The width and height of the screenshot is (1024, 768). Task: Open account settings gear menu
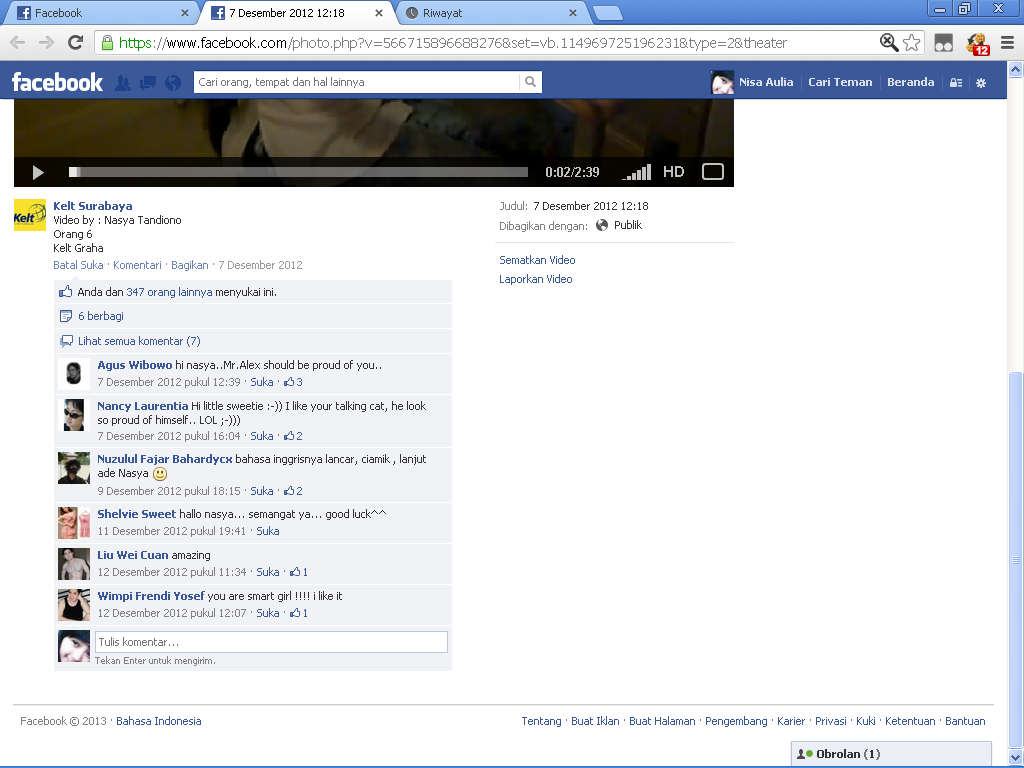coord(981,83)
